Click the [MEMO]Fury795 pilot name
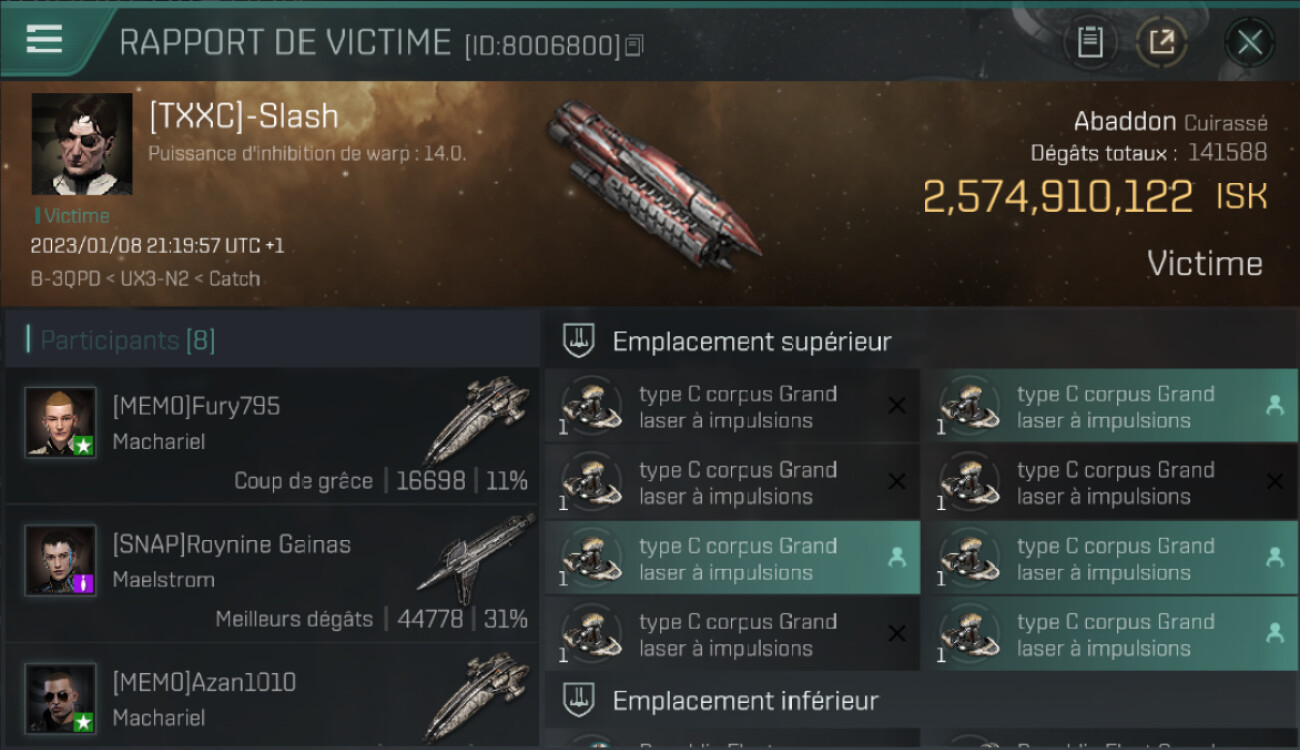 click(x=196, y=406)
